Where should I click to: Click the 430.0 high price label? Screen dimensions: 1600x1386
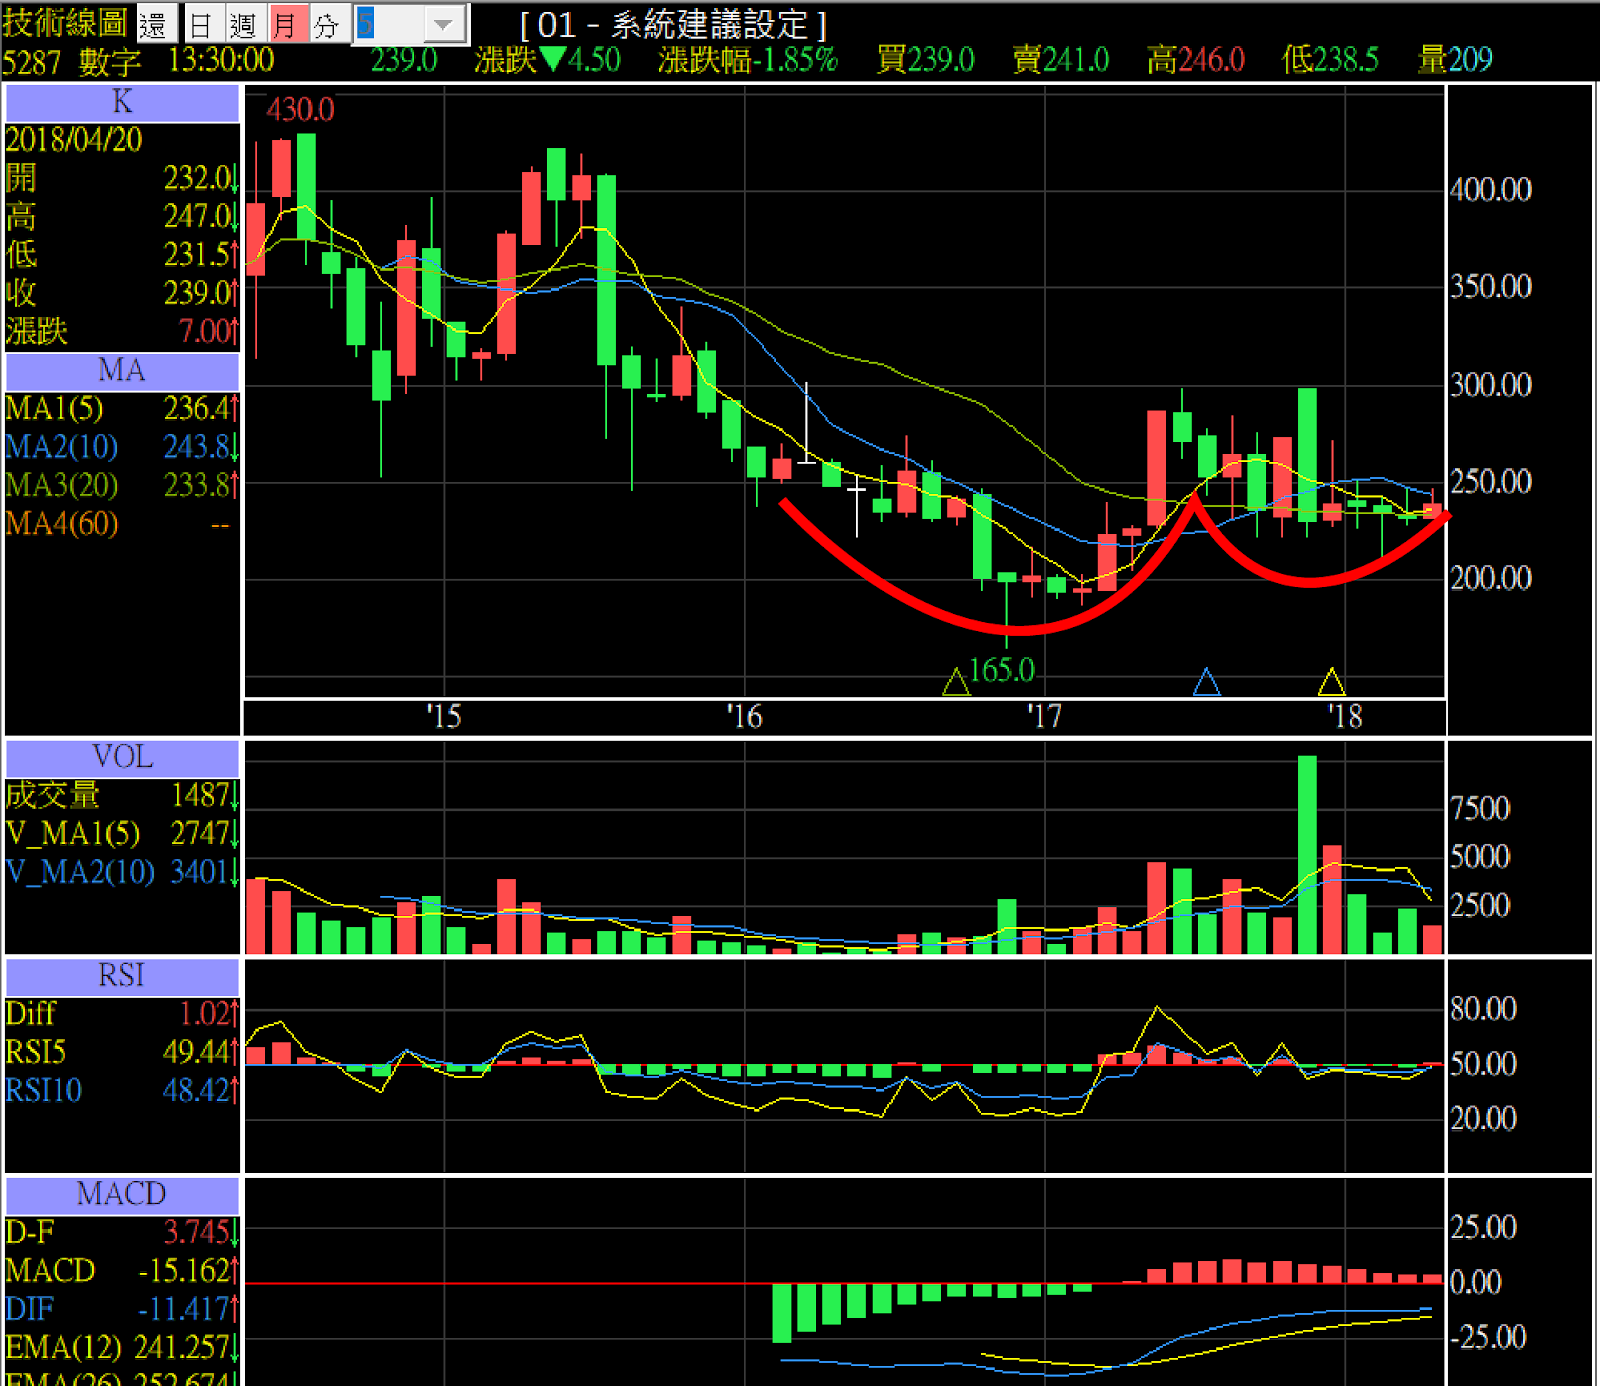300,109
